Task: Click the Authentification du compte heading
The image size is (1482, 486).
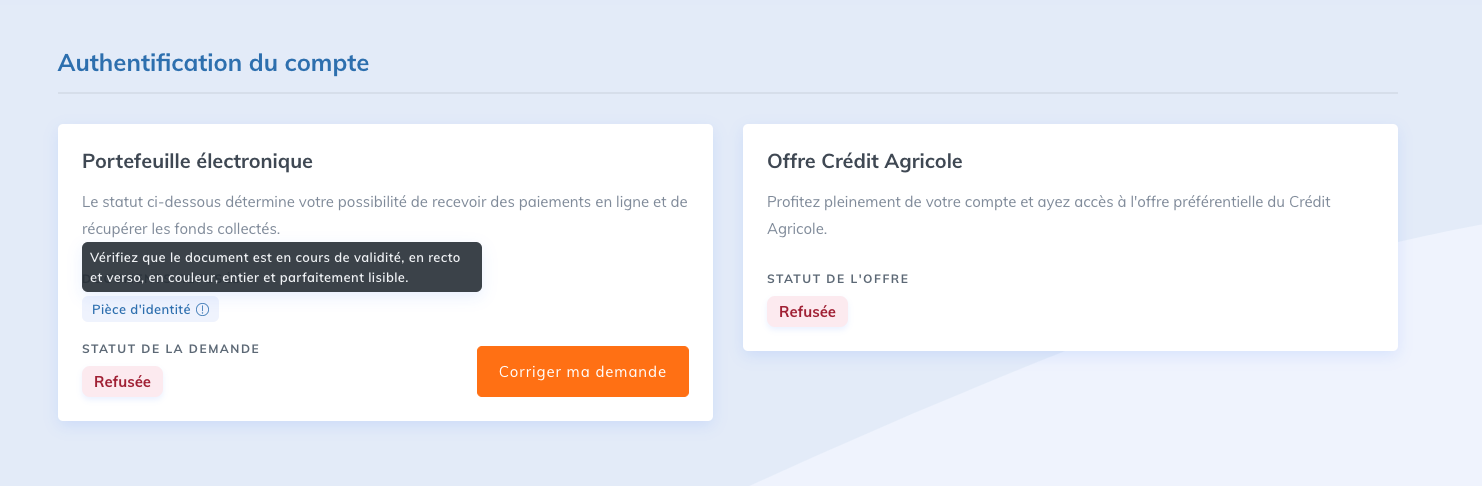Action: (214, 63)
